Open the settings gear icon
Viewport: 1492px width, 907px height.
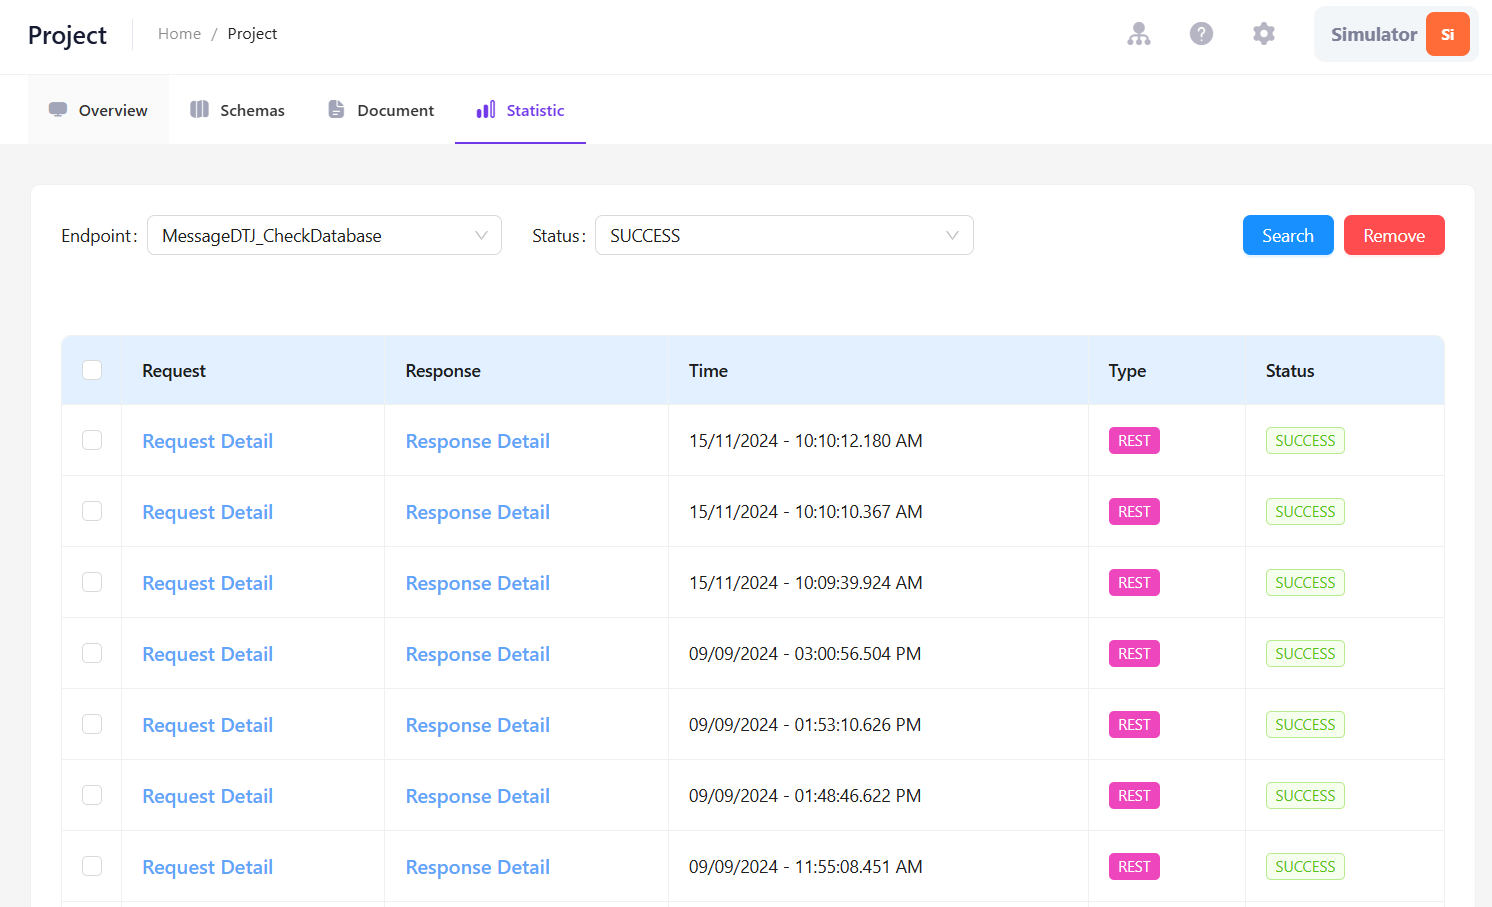tap(1264, 34)
